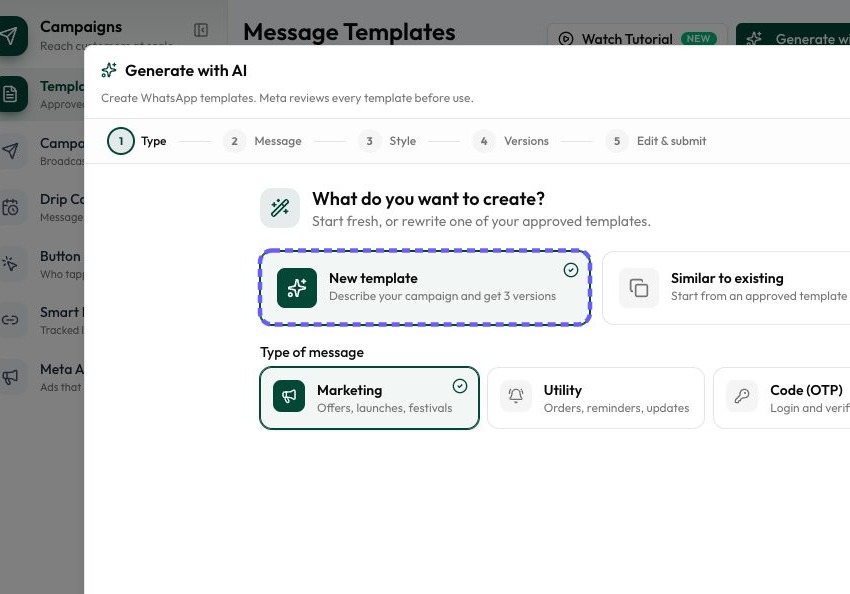
Task: Open the Meta Ads sidebar item
Action: click(42, 377)
